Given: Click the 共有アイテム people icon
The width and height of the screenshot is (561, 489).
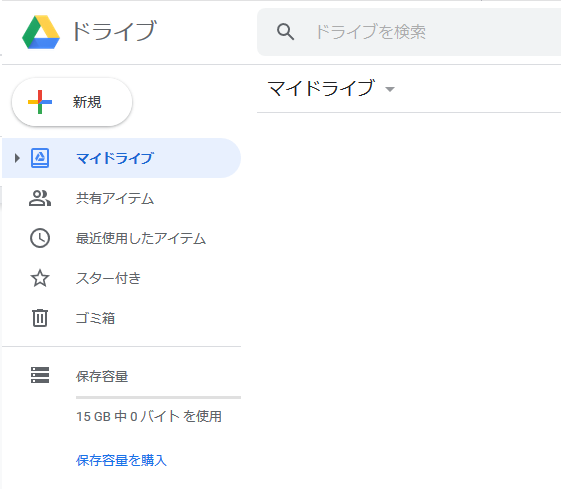Looking at the screenshot, I should tap(40, 198).
